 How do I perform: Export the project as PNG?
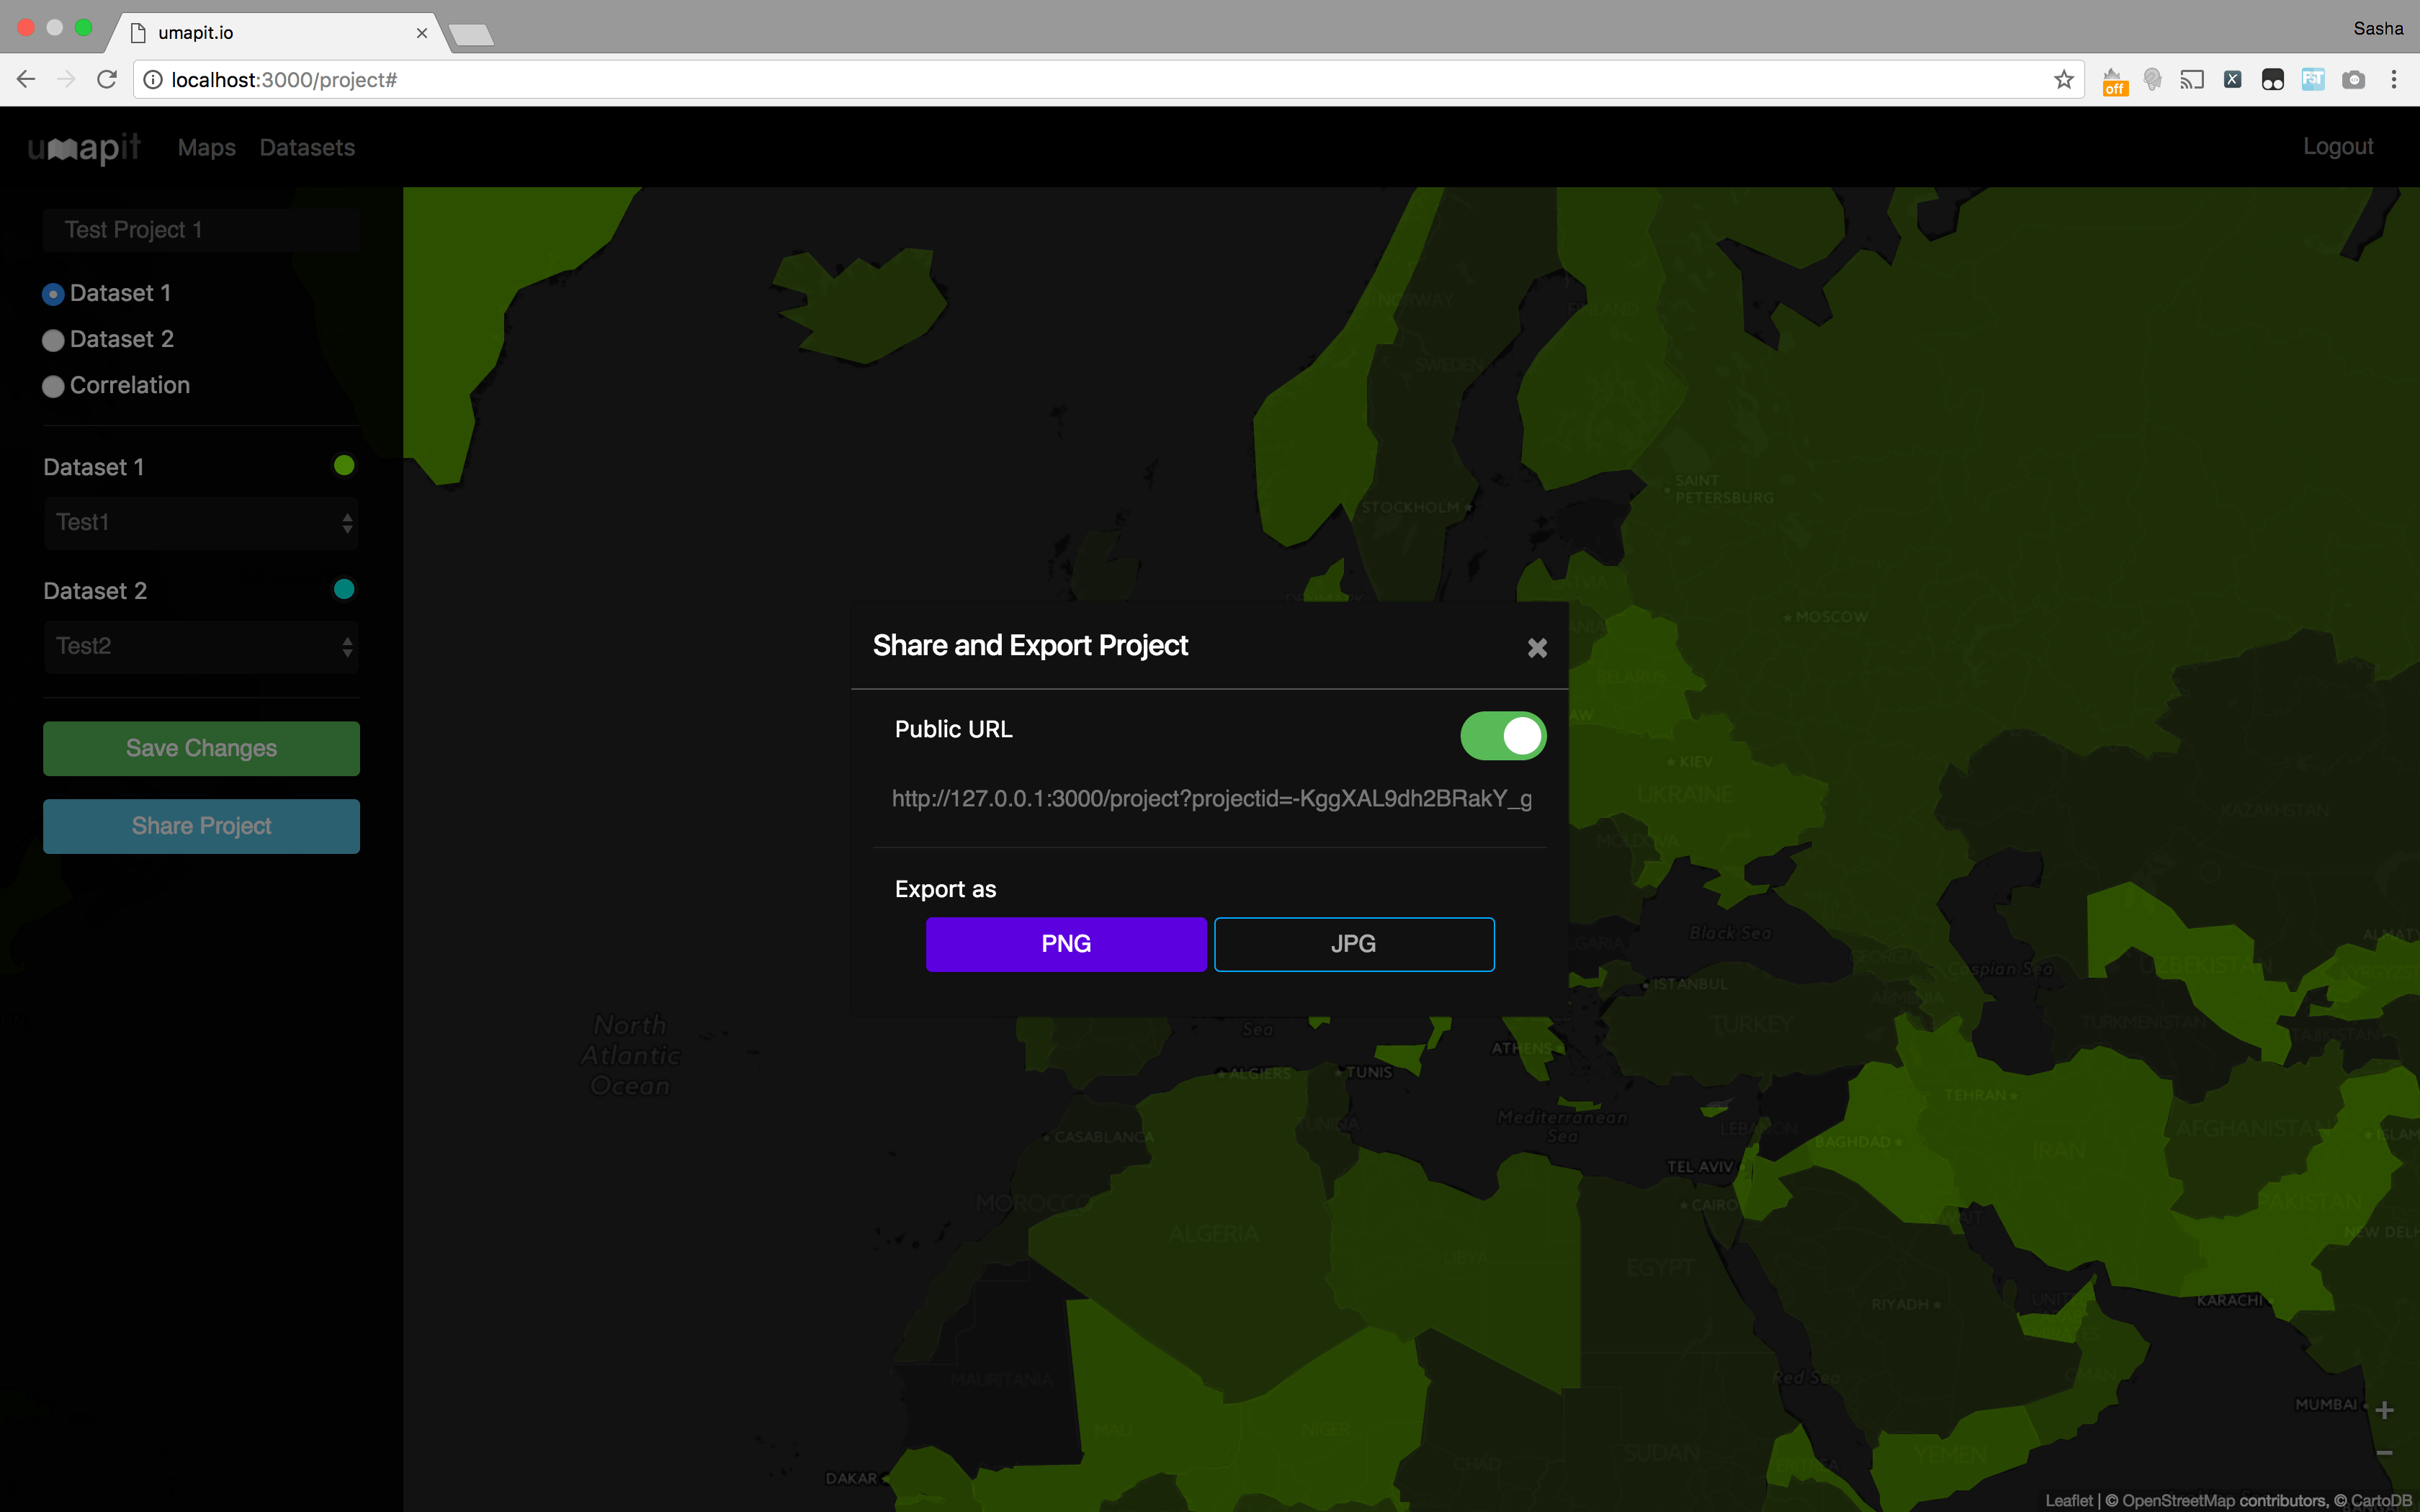pos(1066,944)
